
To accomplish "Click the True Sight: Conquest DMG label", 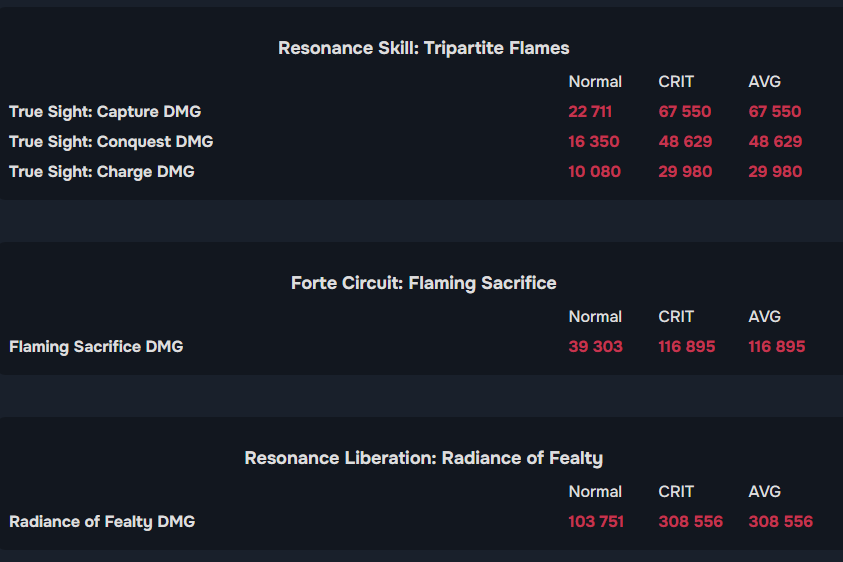I will pos(111,142).
